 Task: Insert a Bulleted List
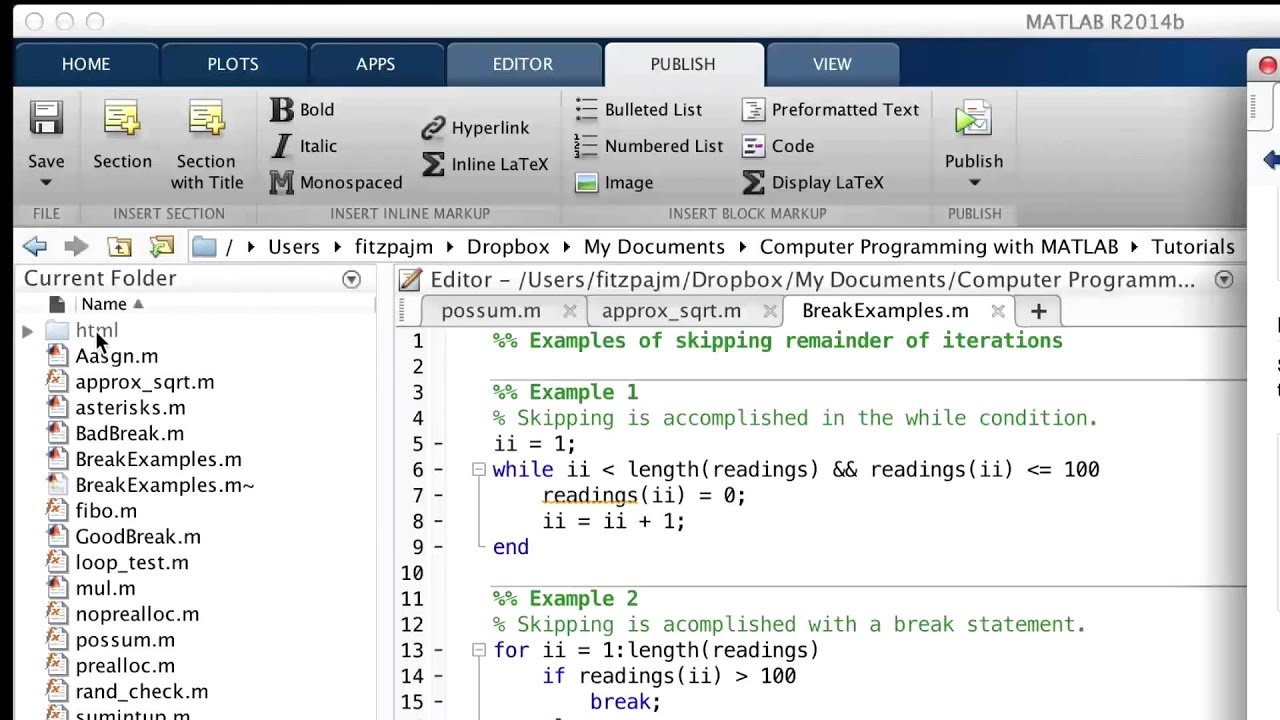pyautogui.click(x=639, y=110)
